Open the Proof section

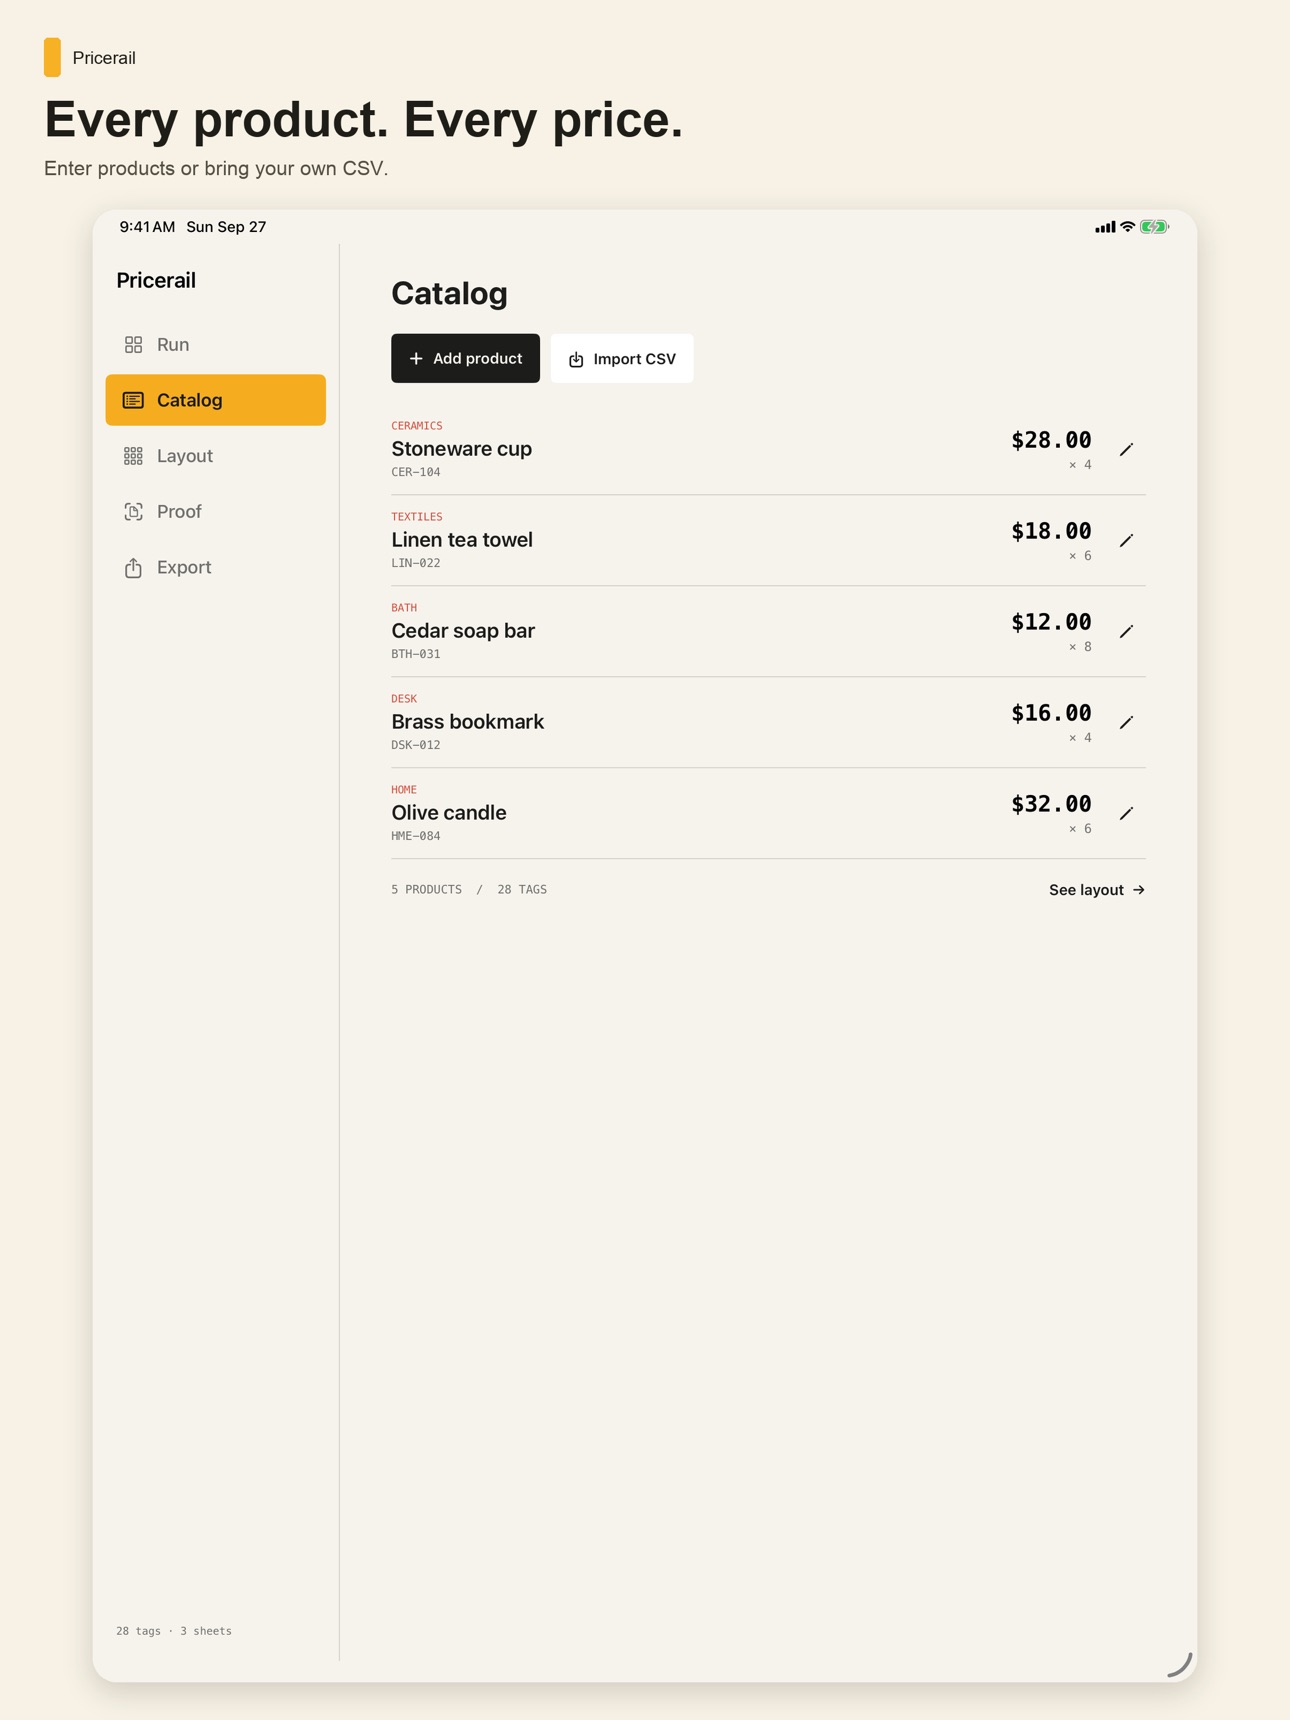tap(215, 512)
